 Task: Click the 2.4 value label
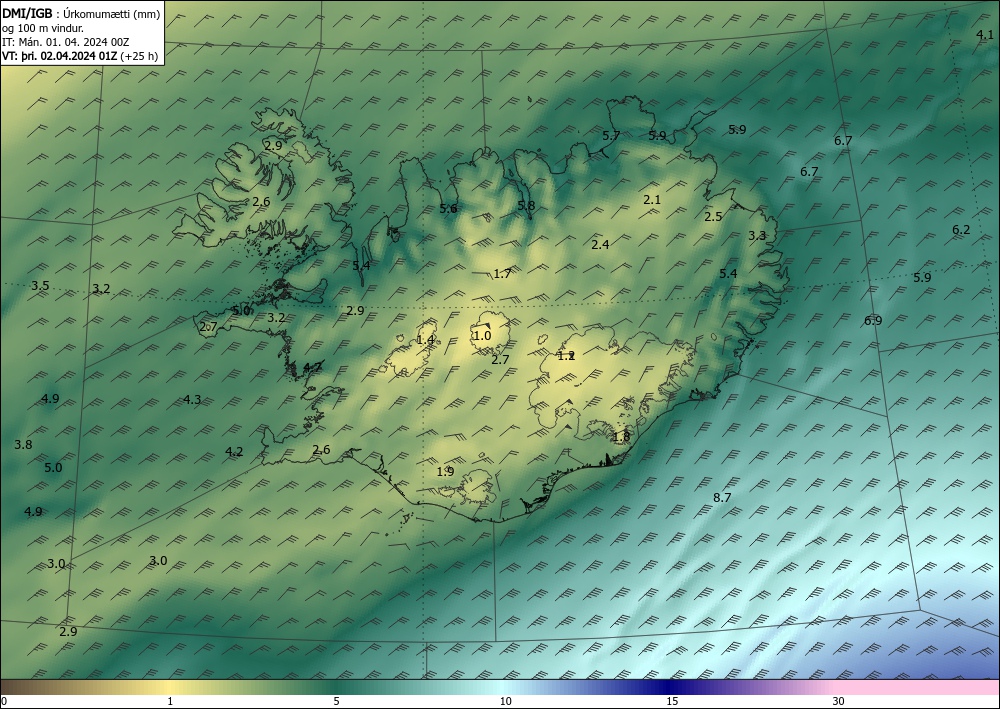tap(600, 244)
